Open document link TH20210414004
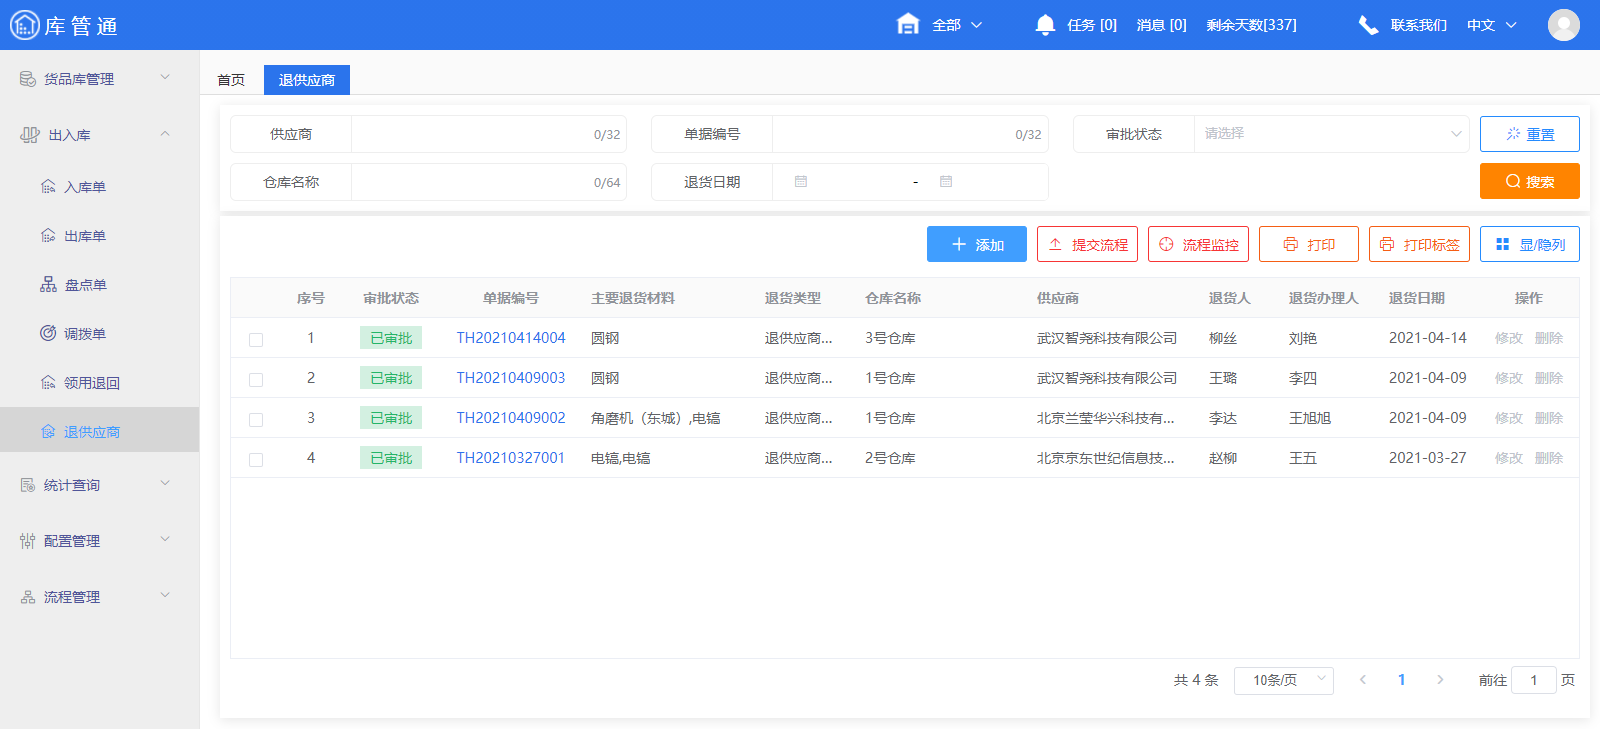This screenshot has width=1600, height=729. coord(510,338)
